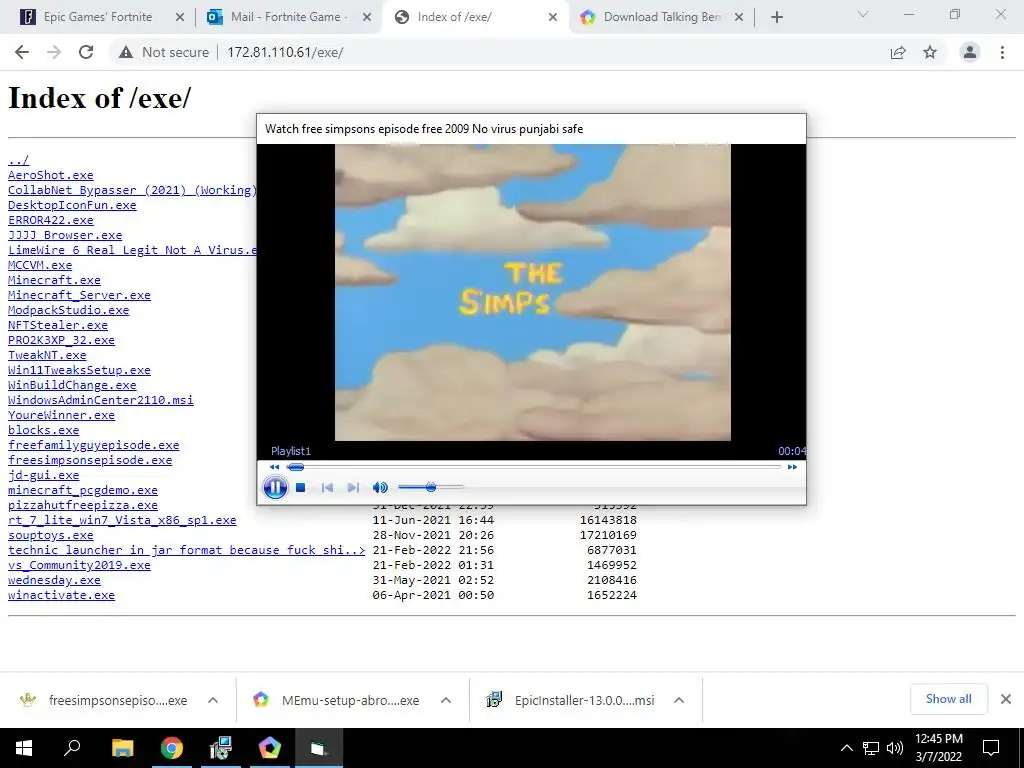Expand options for MEmu-setup download

pos(446,700)
